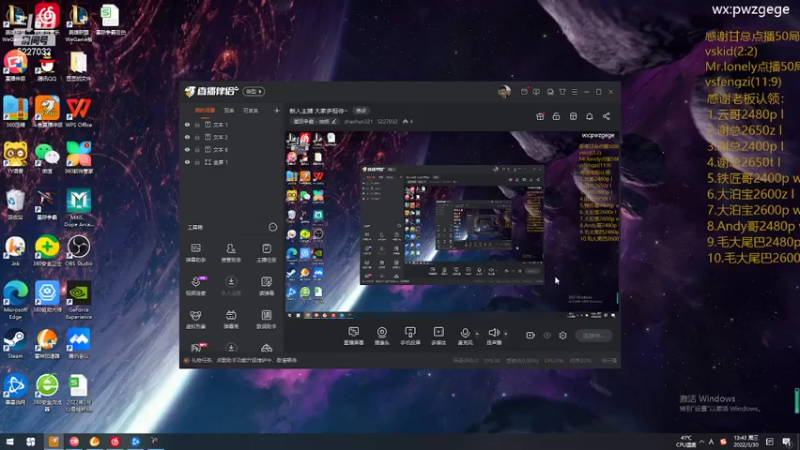
Task: Open the 虚拟形象 virtual avatar tool
Action: (196, 319)
